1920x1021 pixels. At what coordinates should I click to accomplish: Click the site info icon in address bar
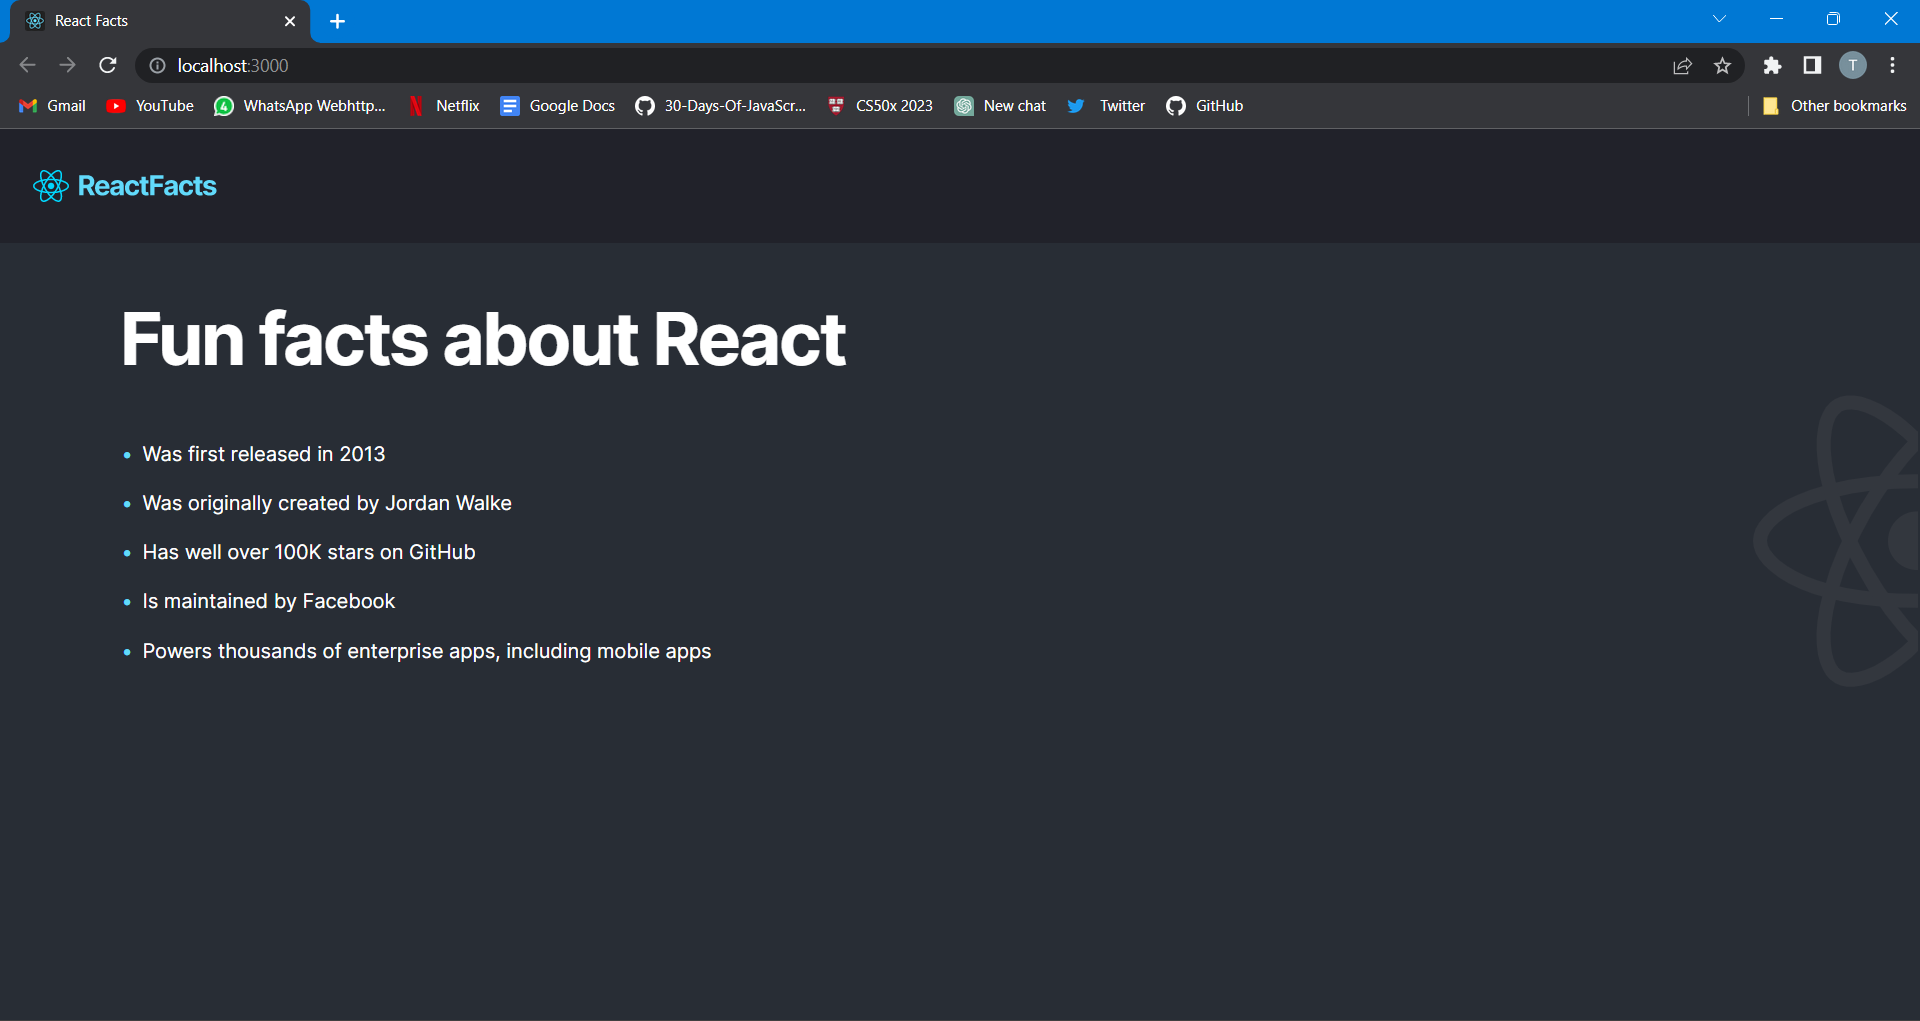click(x=157, y=65)
